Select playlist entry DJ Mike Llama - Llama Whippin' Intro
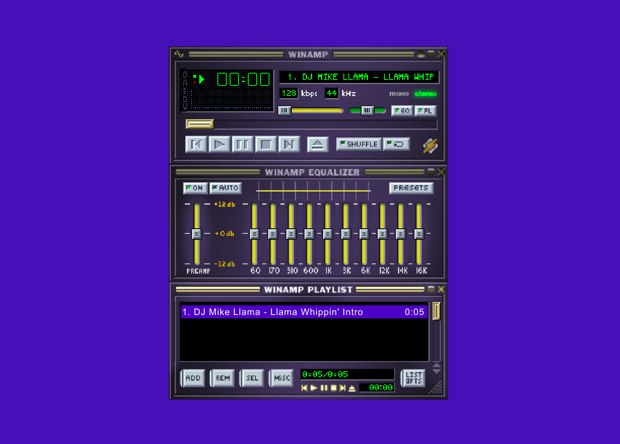Image resolution: width=620 pixels, height=444 pixels. [304, 312]
